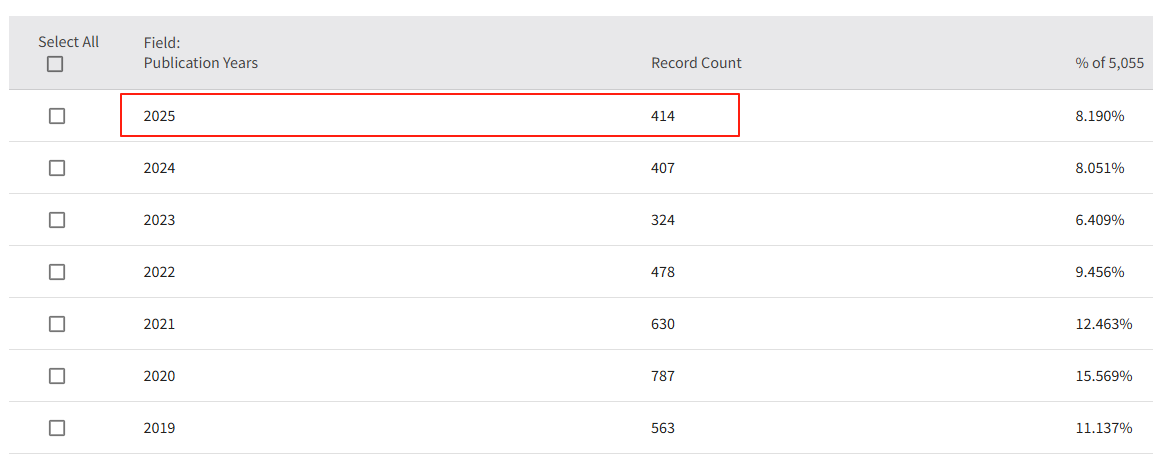Click the Publication Years column header

tap(200, 63)
